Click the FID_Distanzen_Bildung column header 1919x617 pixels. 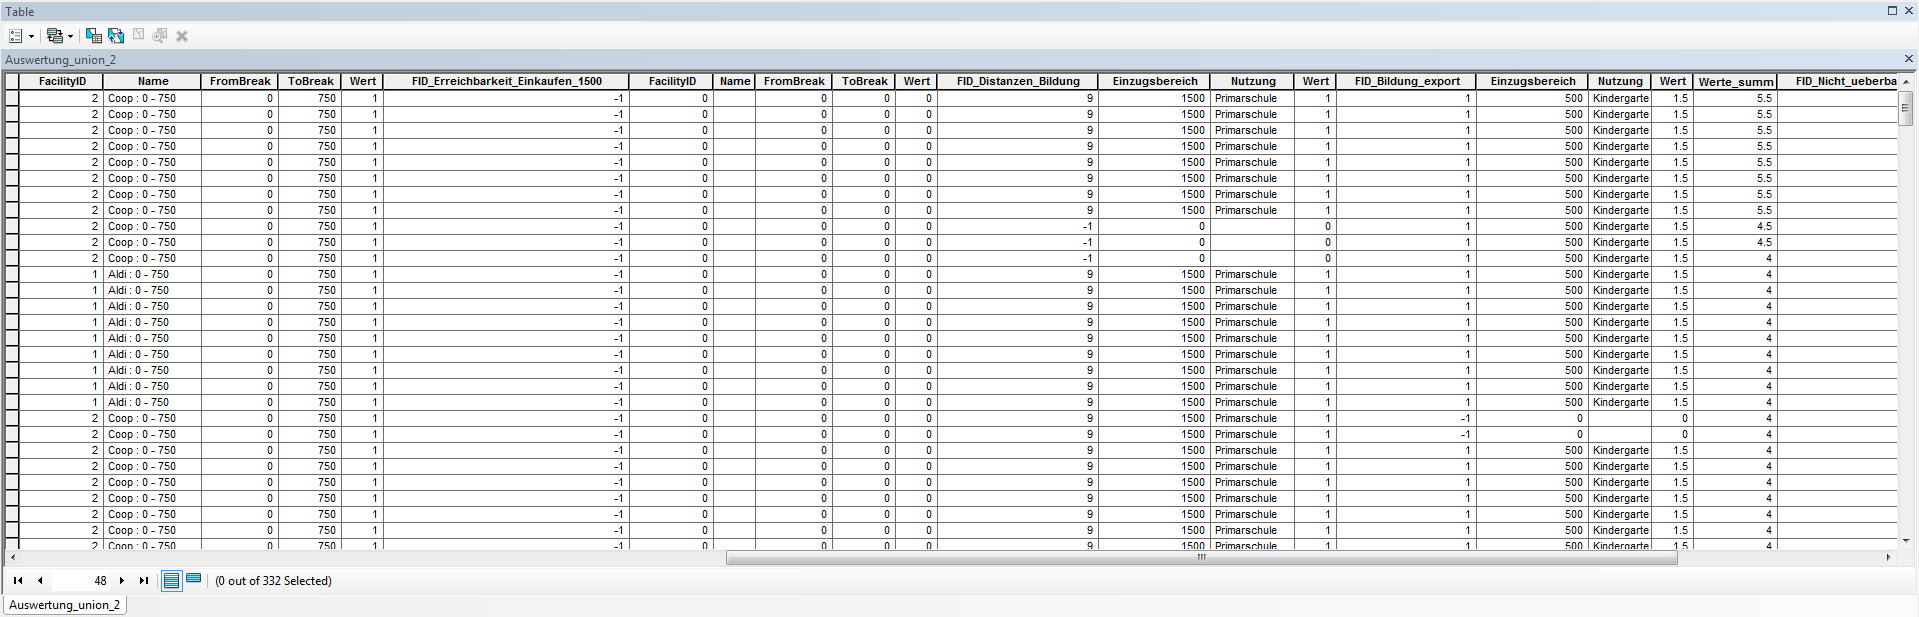1017,81
